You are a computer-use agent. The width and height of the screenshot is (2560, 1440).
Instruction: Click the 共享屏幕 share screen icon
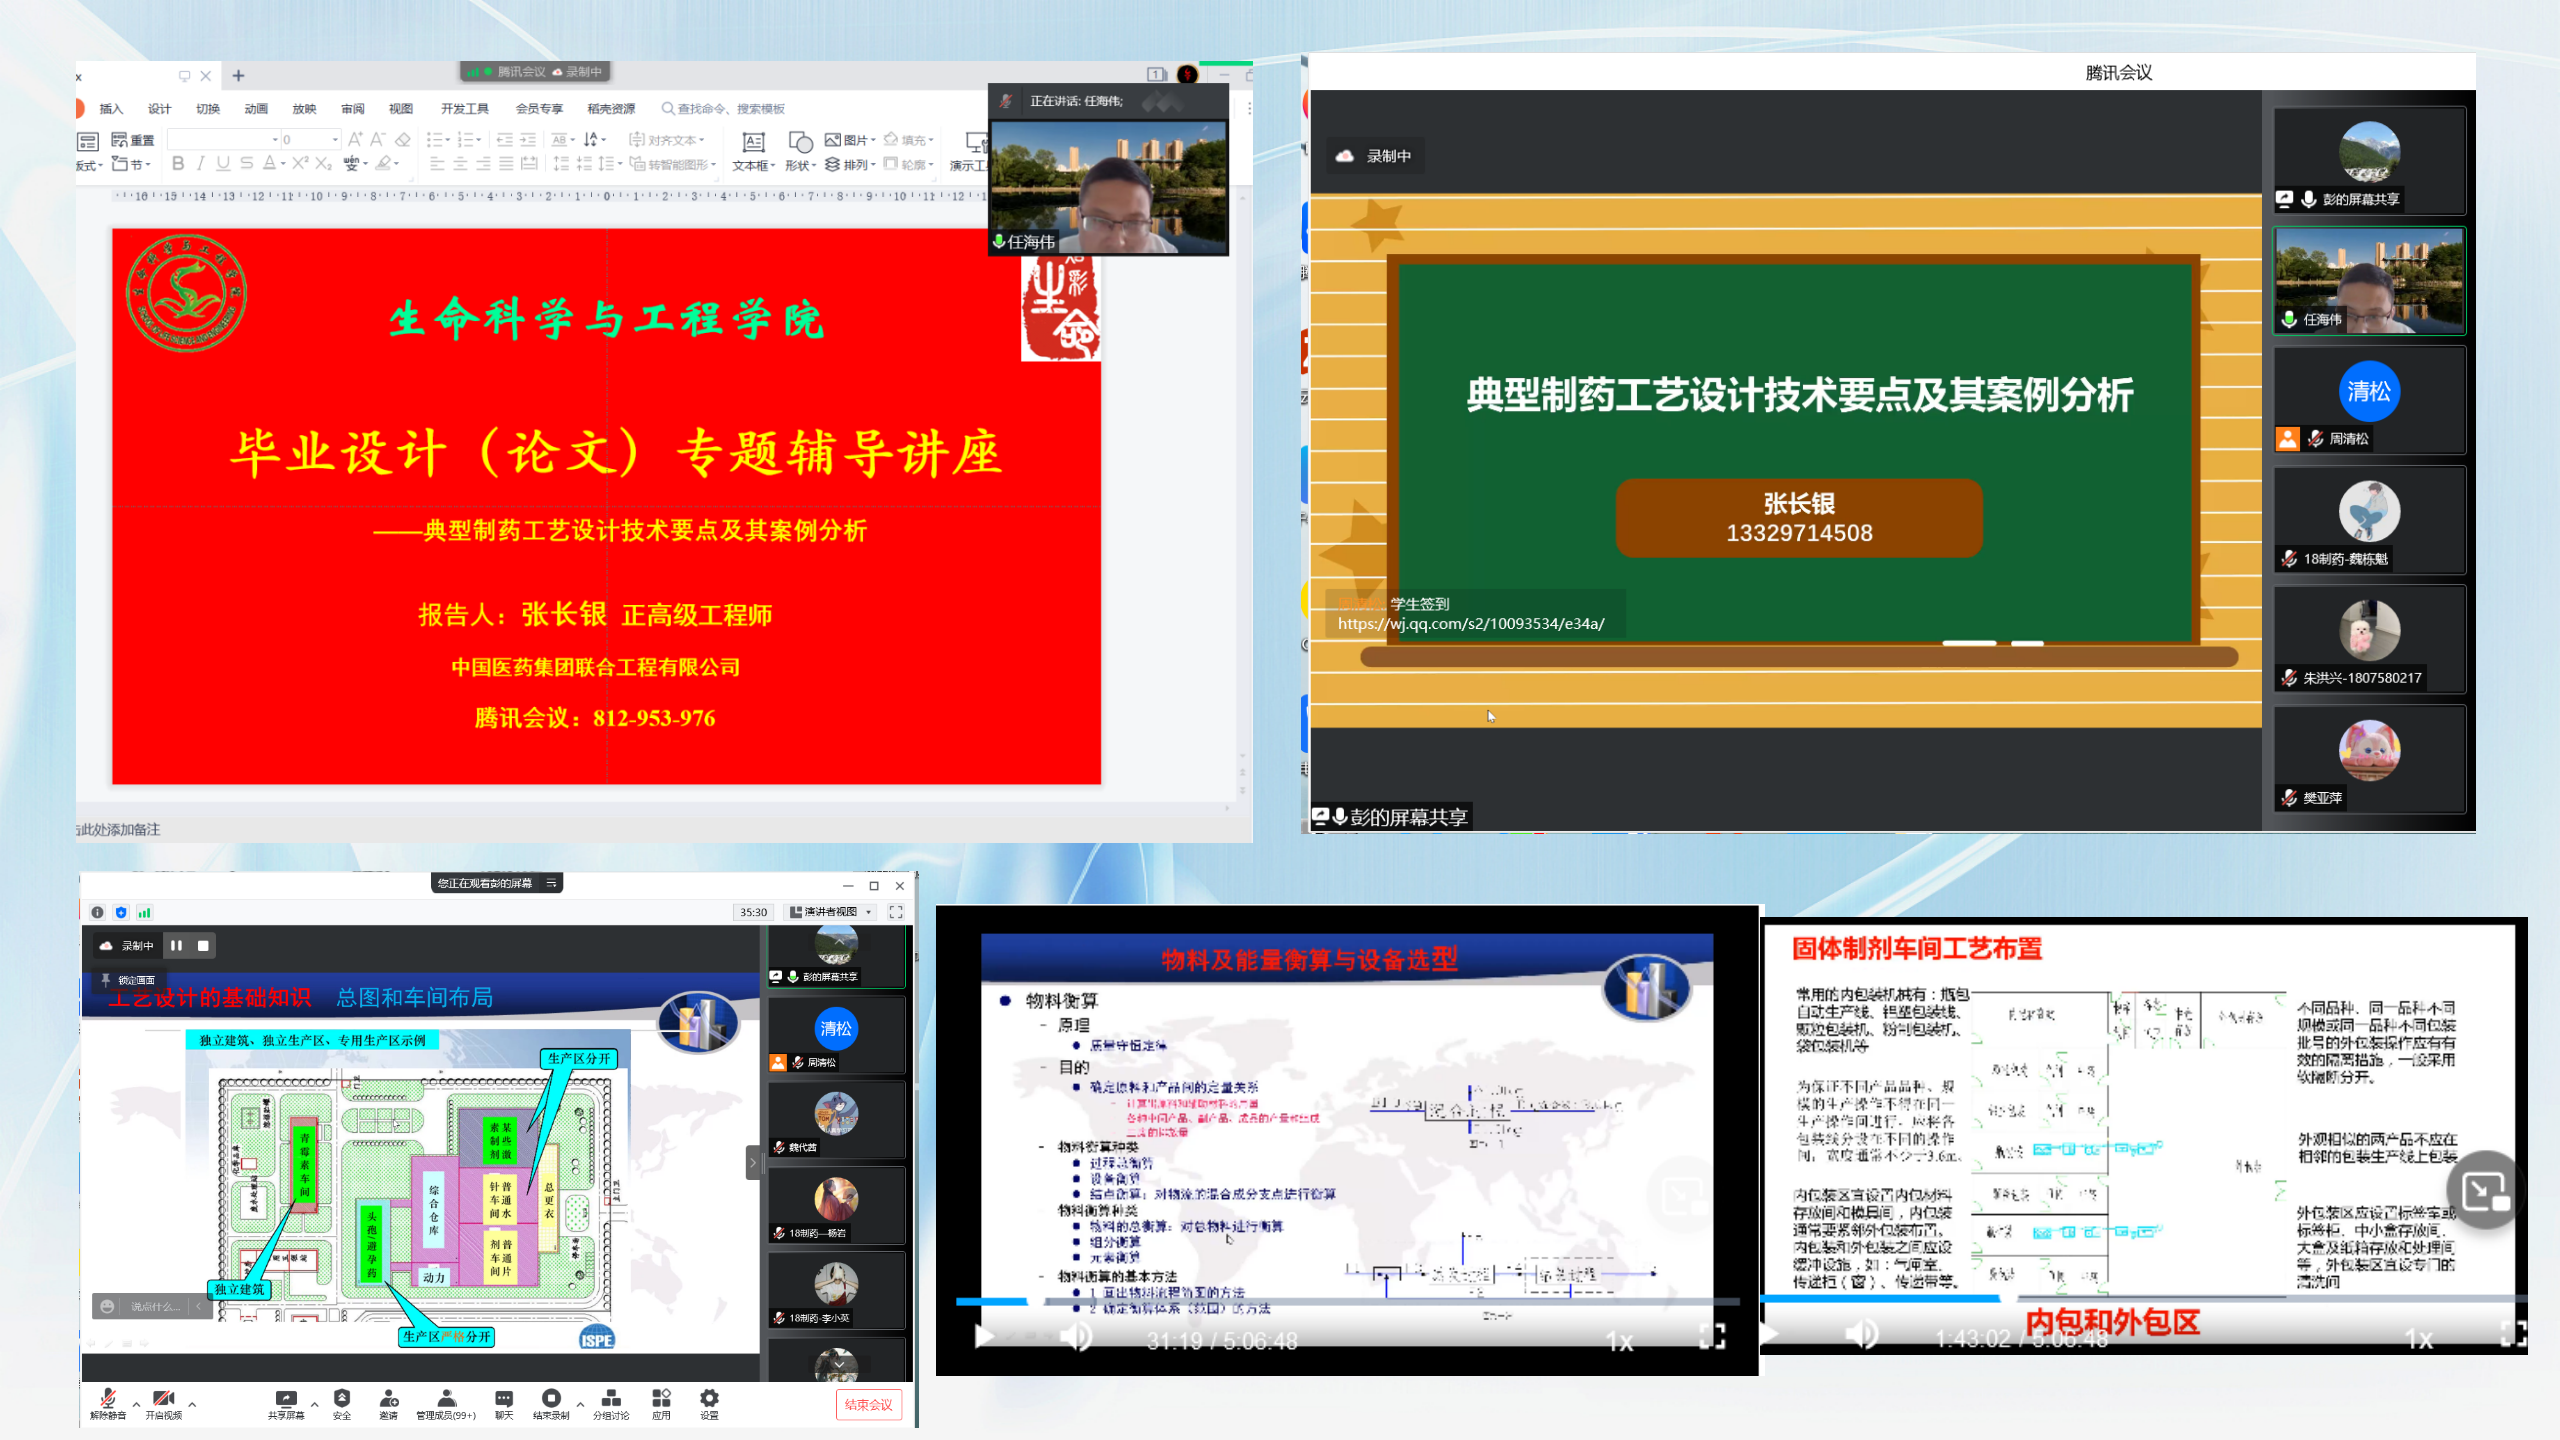click(x=285, y=1399)
